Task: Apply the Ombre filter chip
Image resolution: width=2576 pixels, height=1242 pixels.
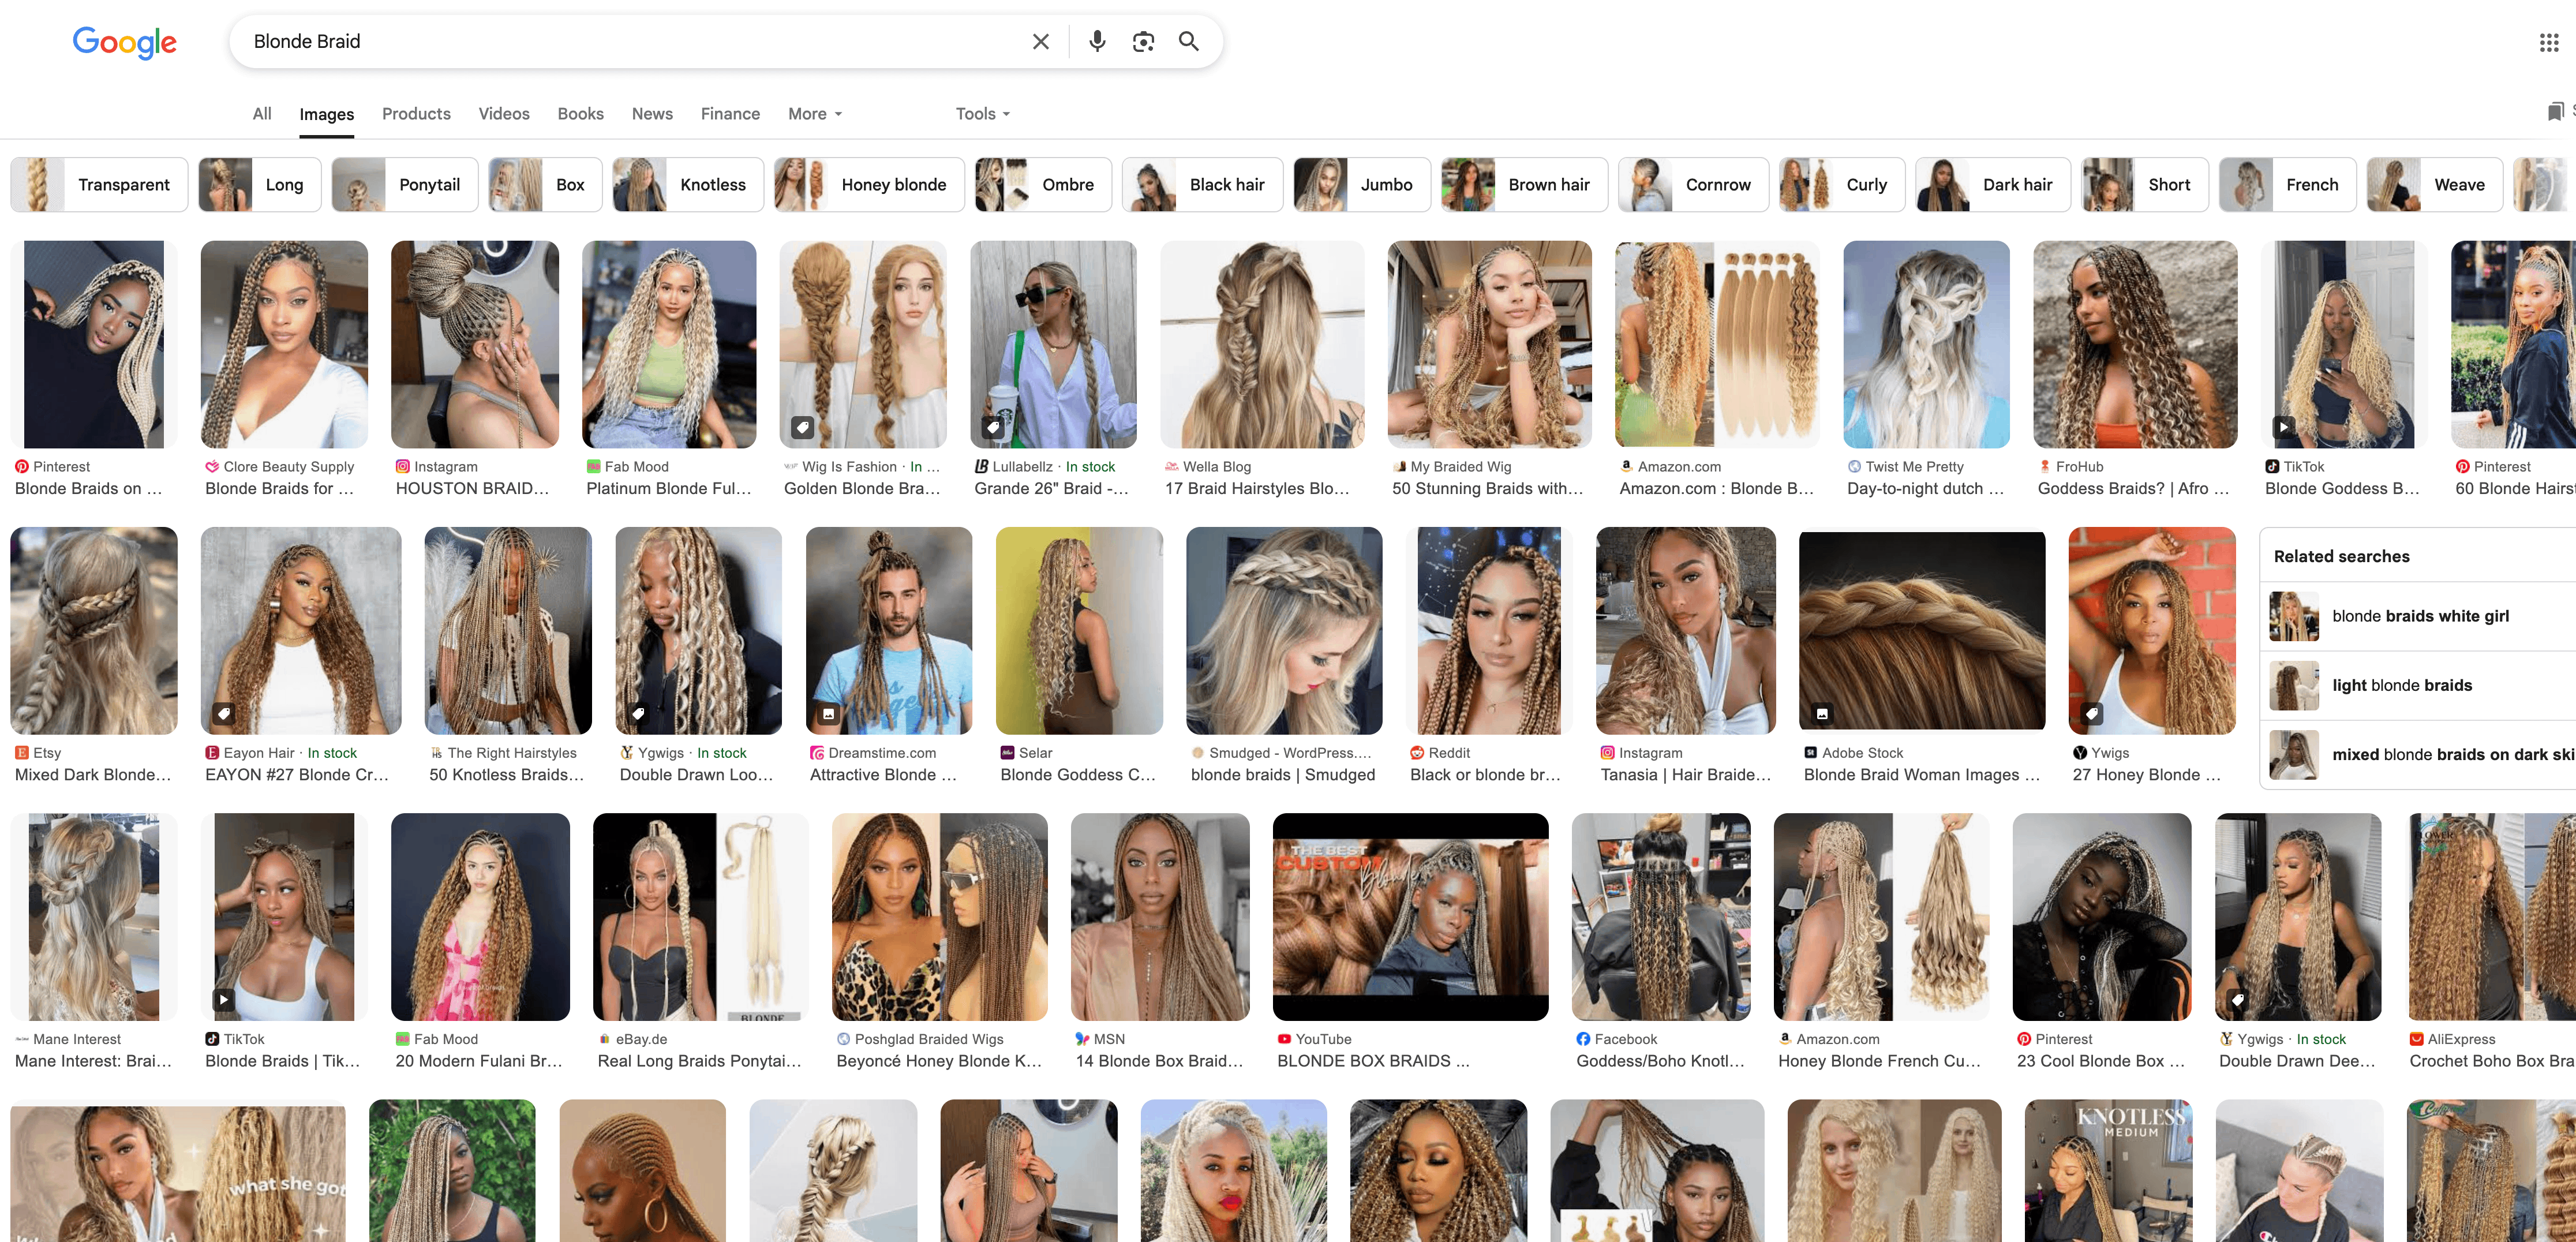Action: pos(1043,185)
